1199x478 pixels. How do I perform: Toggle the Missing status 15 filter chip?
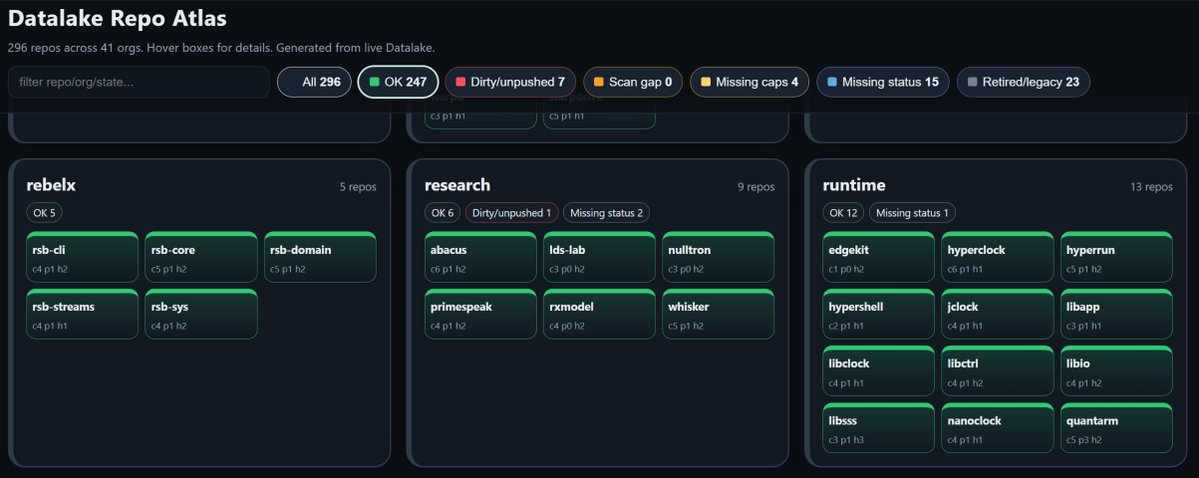883,82
